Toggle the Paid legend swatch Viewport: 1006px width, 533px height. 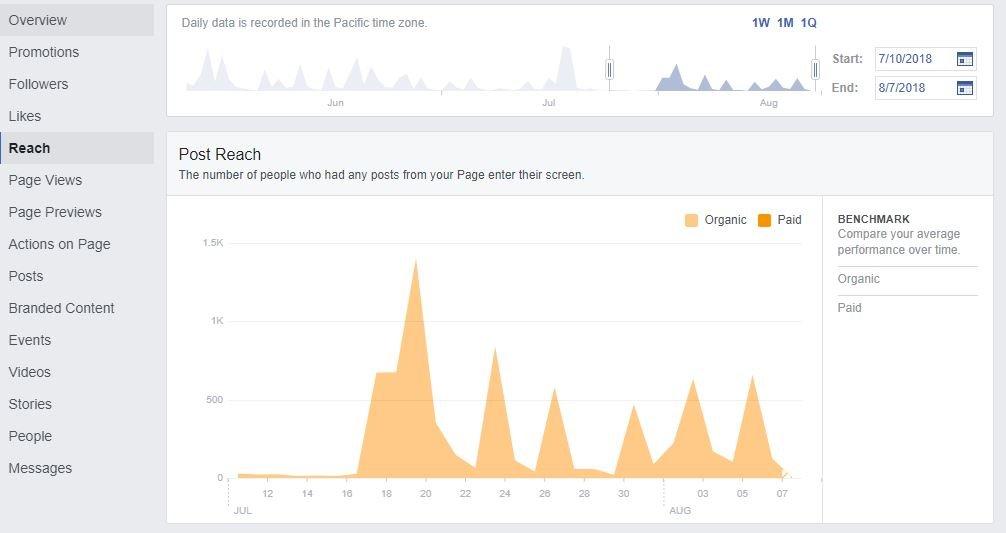(x=764, y=220)
